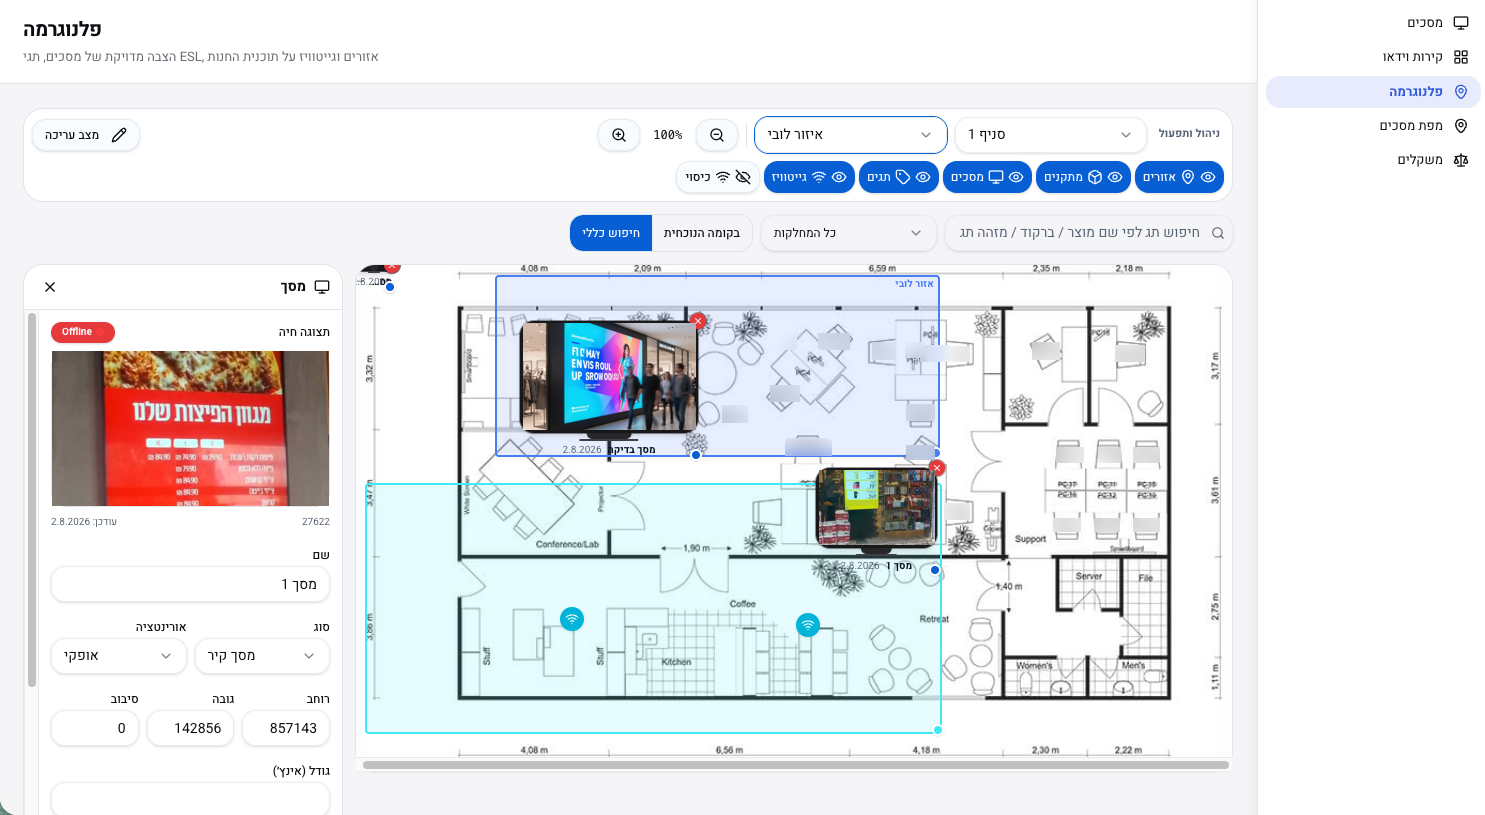Image resolution: width=1485 pixels, height=815 pixels.
Task: Remove the מסך 1 screen via red X
Action: pyautogui.click(x=937, y=468)
